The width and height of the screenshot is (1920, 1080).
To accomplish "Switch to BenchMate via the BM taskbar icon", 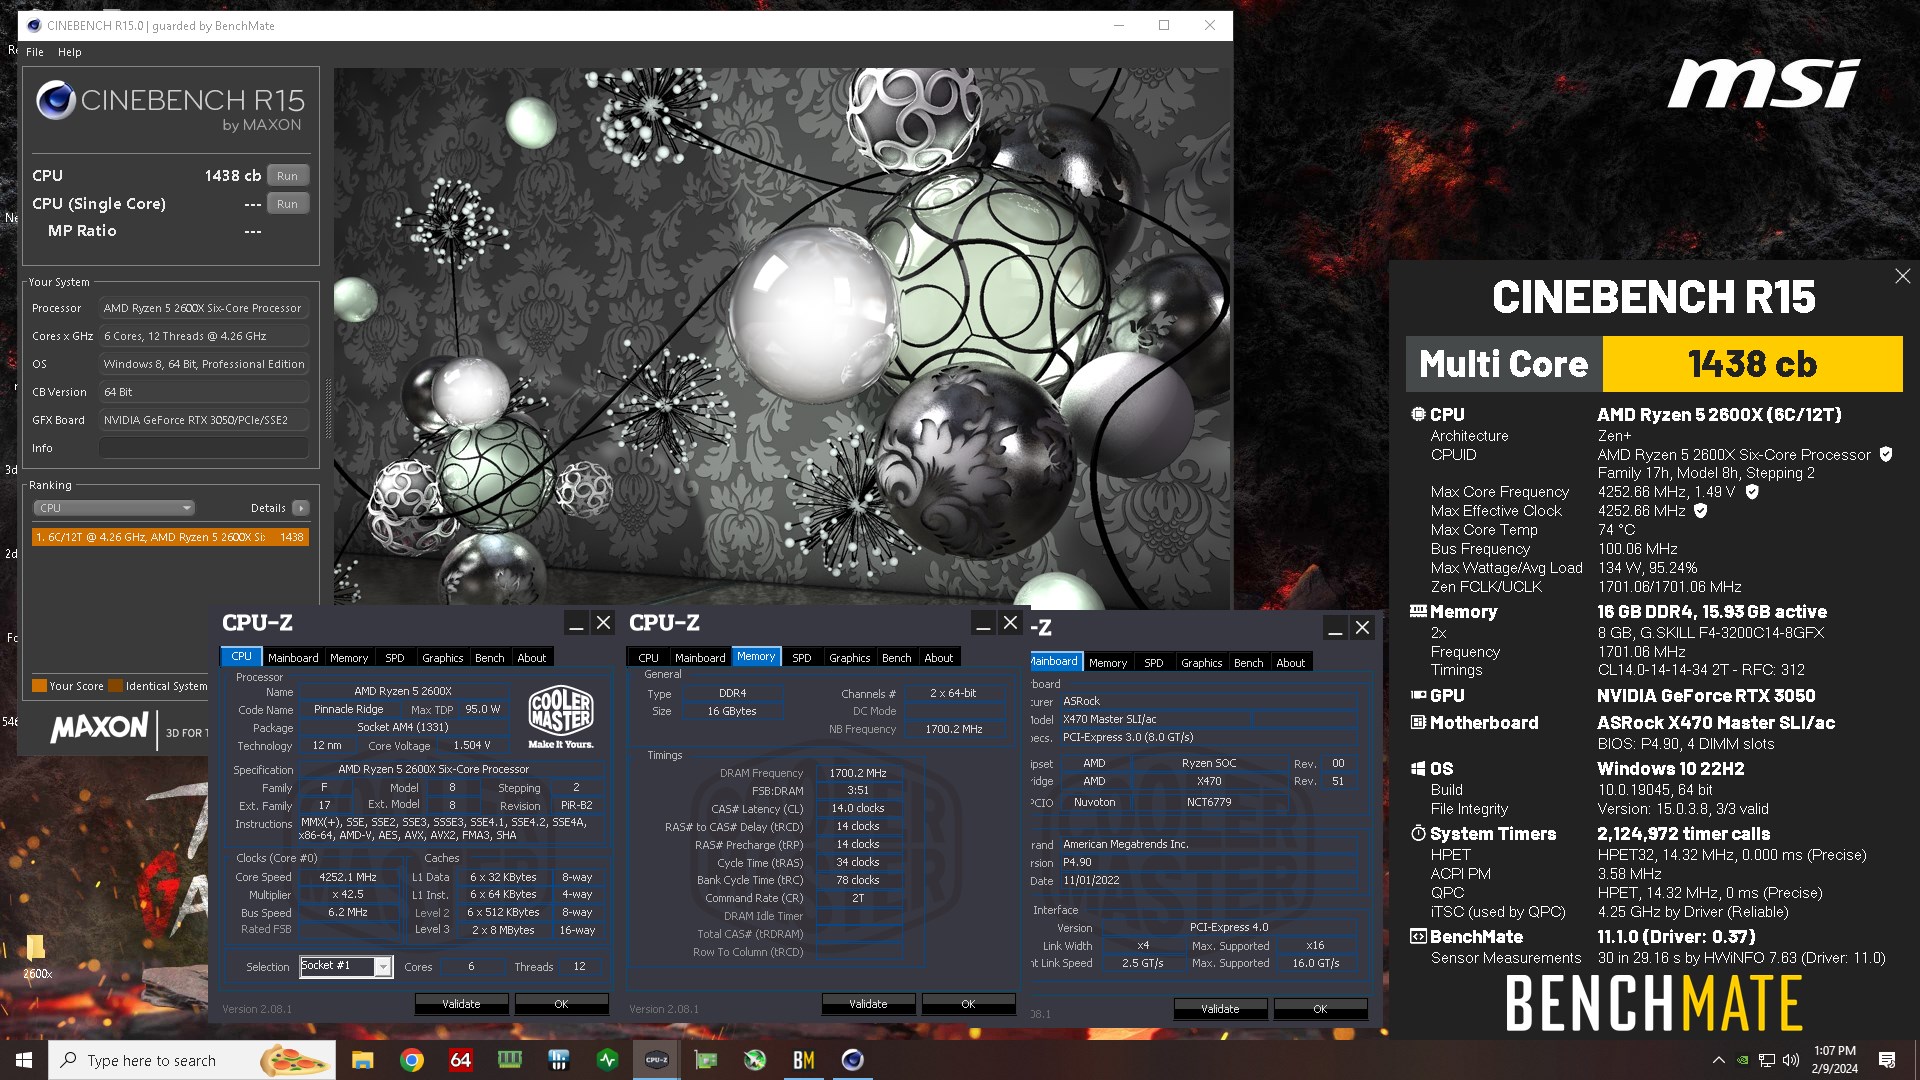I will 803,1060.
